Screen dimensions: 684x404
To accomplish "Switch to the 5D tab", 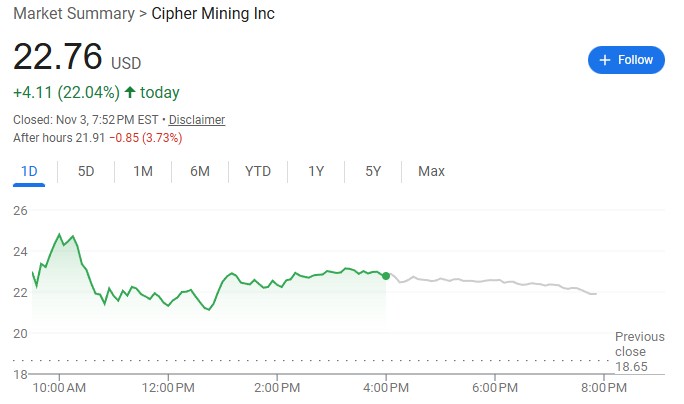I will pyautogui.click(x=86, y=171).
